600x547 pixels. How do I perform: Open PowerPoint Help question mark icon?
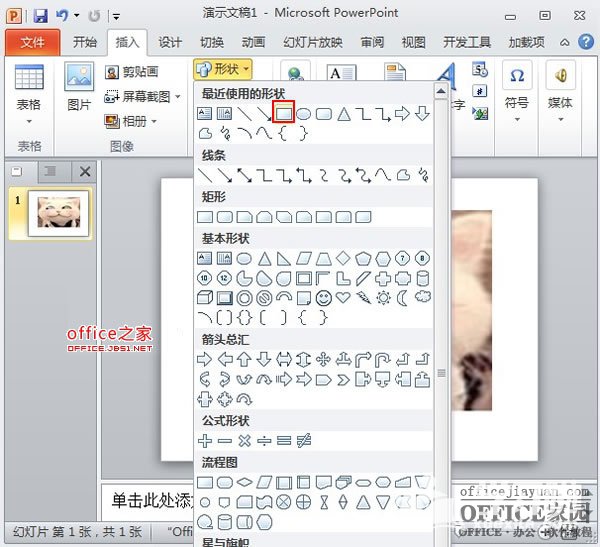(586, 41)
